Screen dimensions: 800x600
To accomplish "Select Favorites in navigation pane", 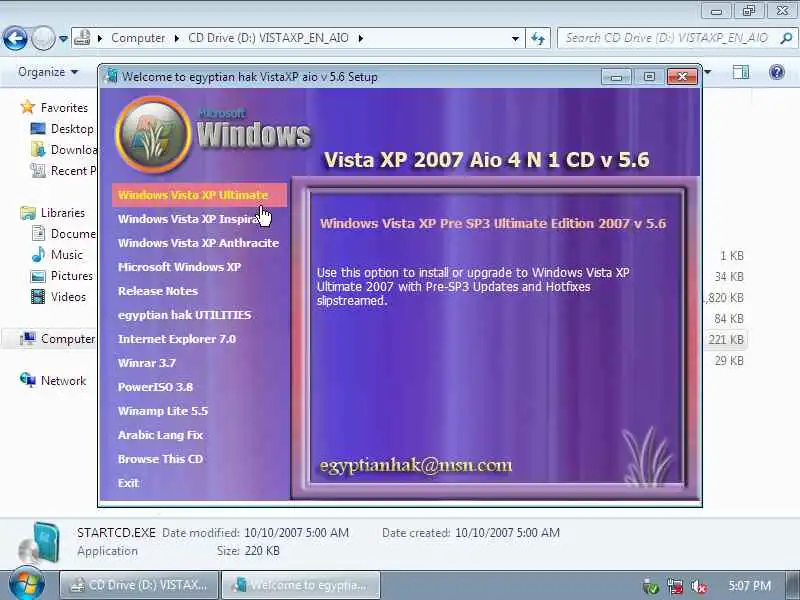I will click(x=64, y=108).
